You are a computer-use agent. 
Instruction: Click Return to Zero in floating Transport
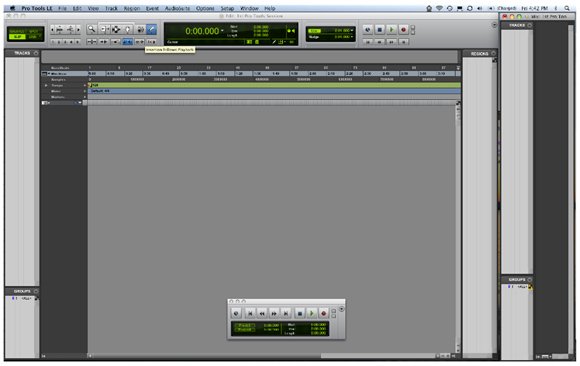coord(250,313)
